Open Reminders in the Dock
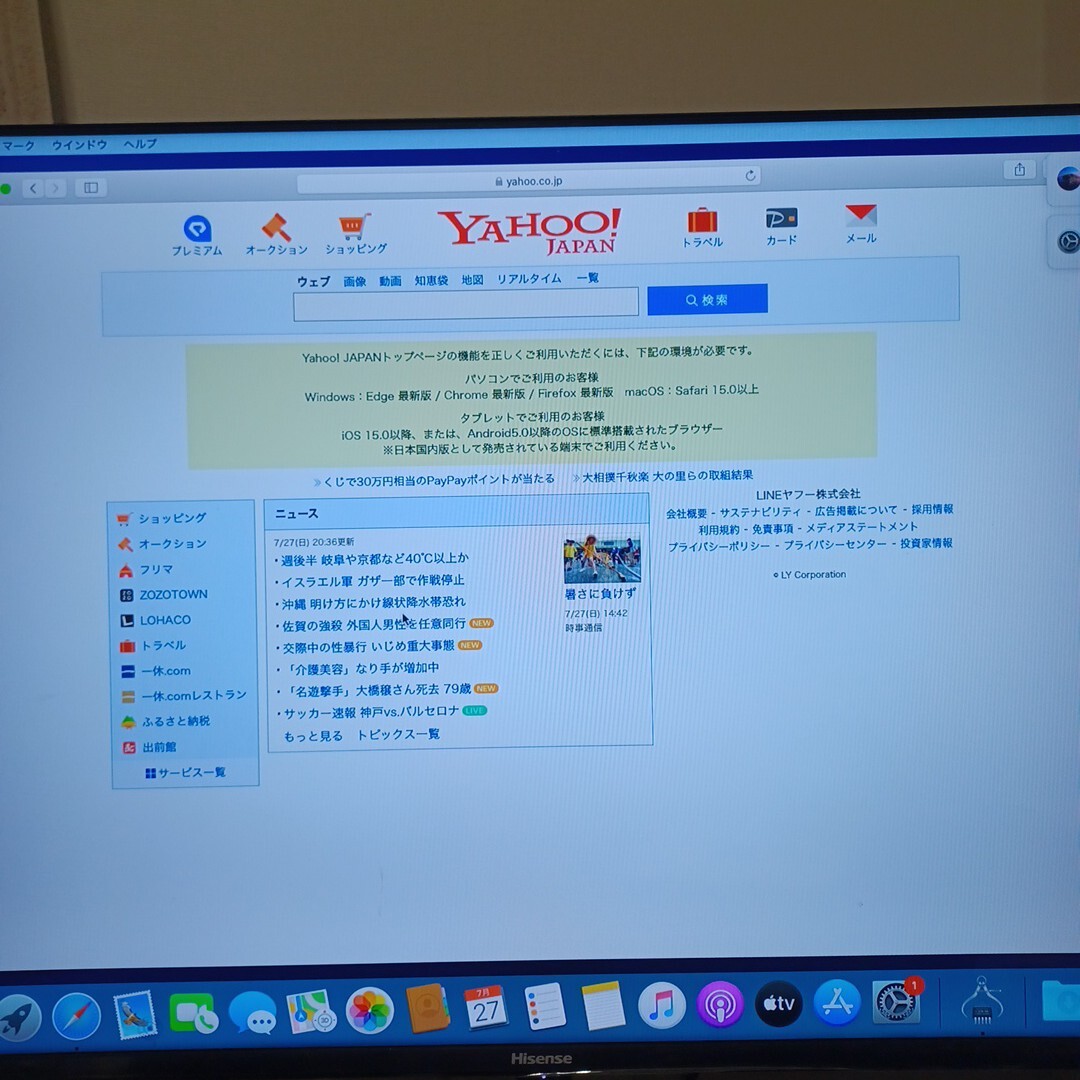 [x=544, y=1006]
